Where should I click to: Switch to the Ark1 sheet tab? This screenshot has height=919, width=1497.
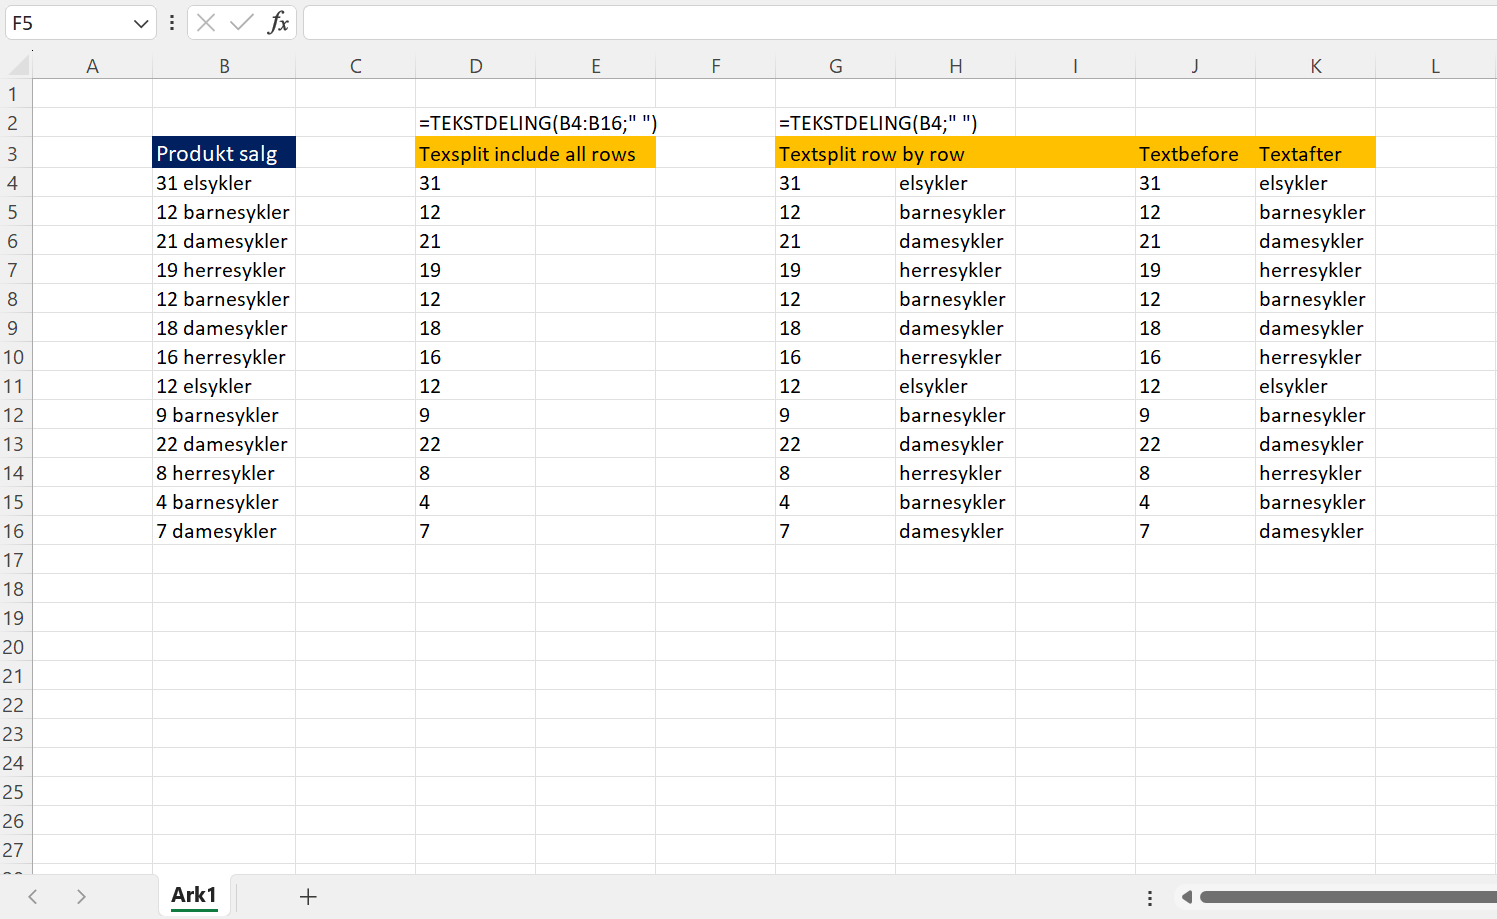click(193, 895)
